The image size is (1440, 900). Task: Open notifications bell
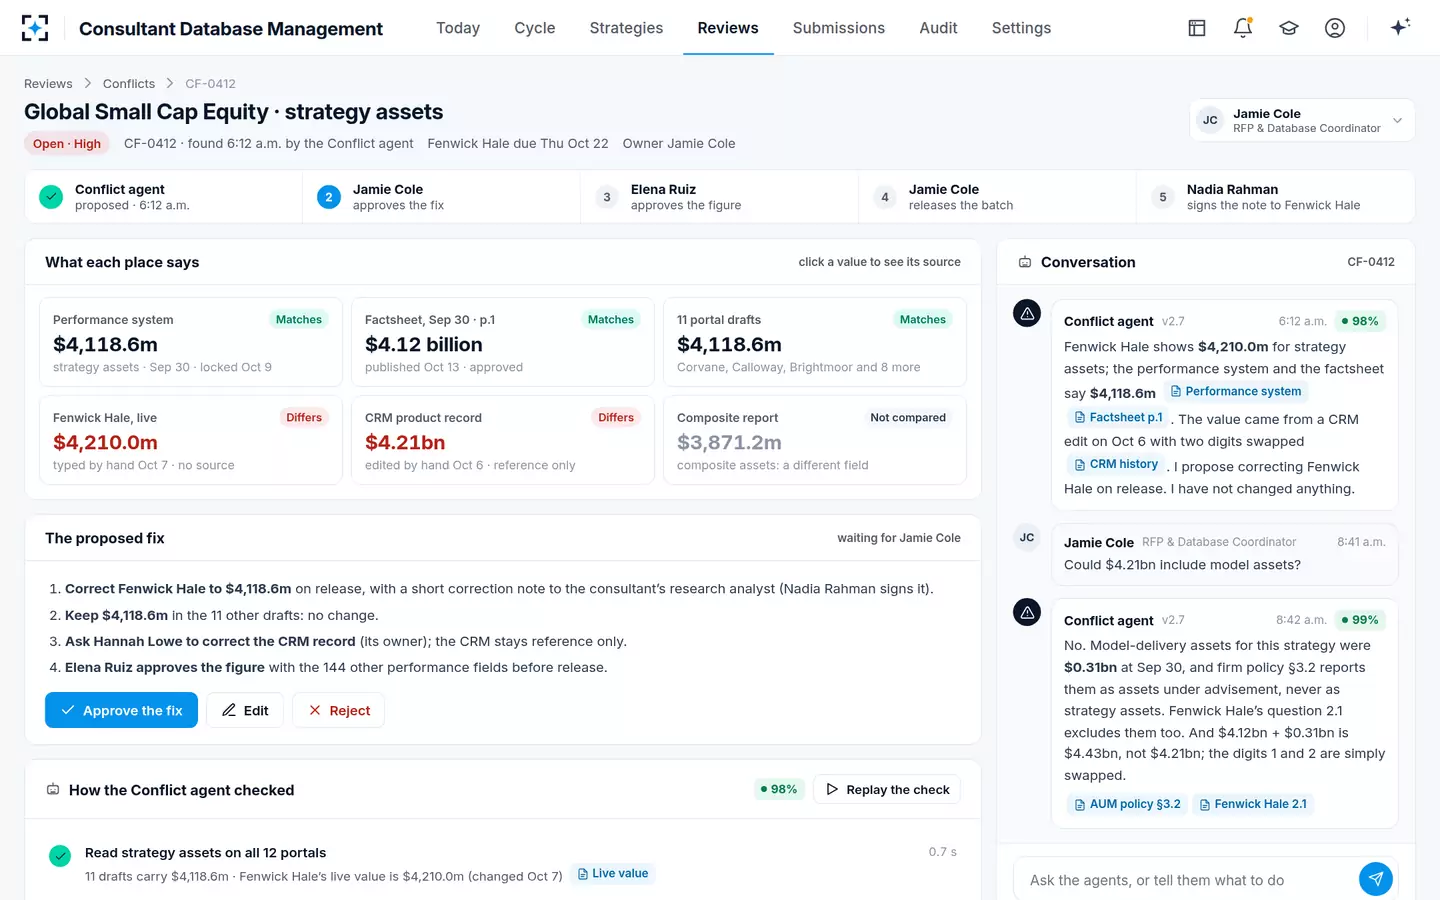click(x=1243, y=28)
